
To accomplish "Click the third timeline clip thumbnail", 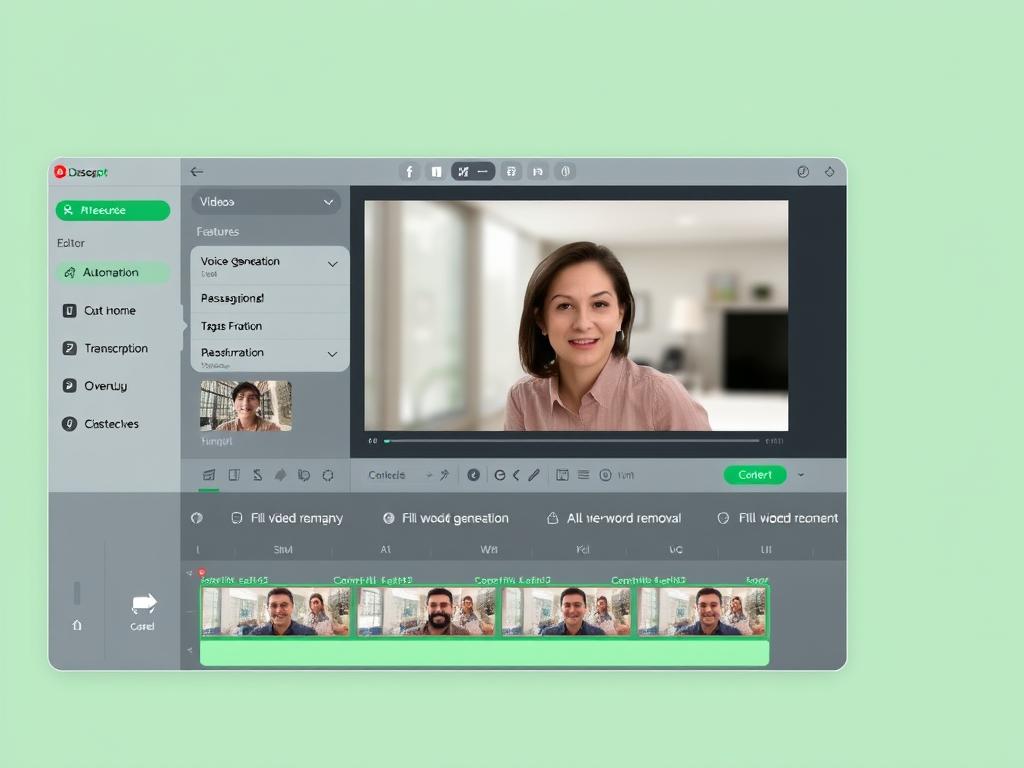I will tap(567, 612).
